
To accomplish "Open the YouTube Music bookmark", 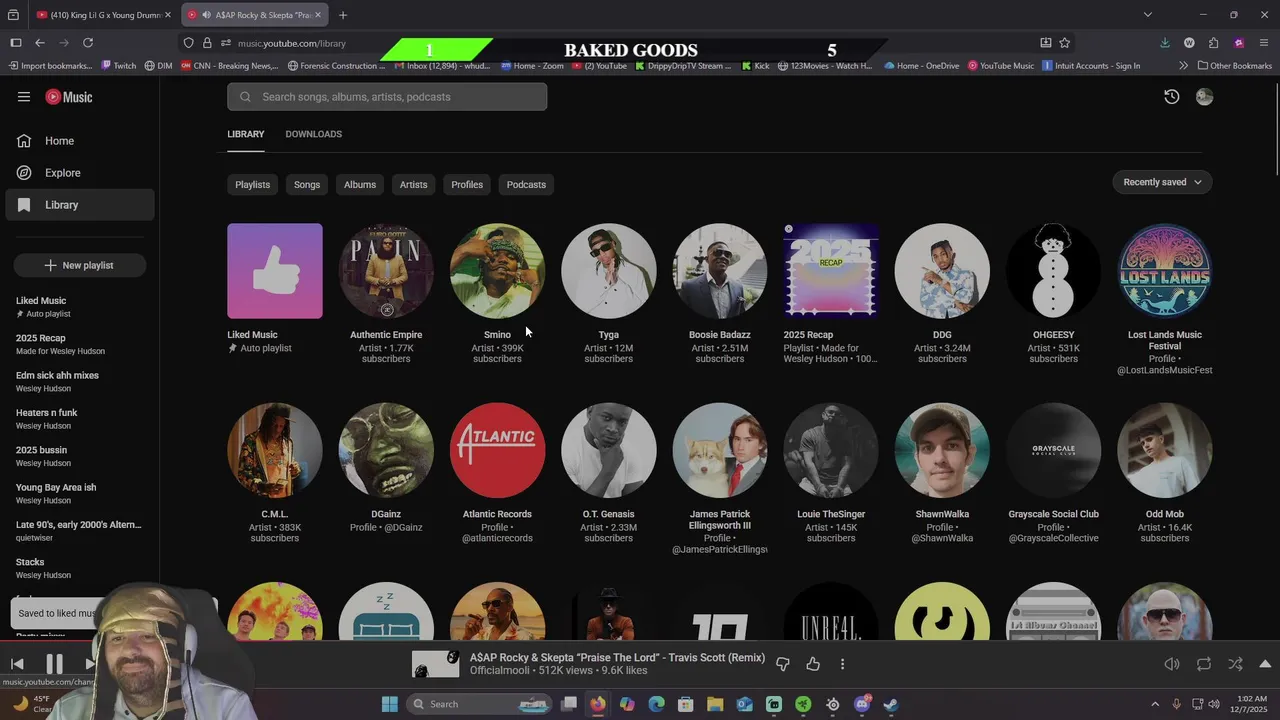I will pos(1000,66).
